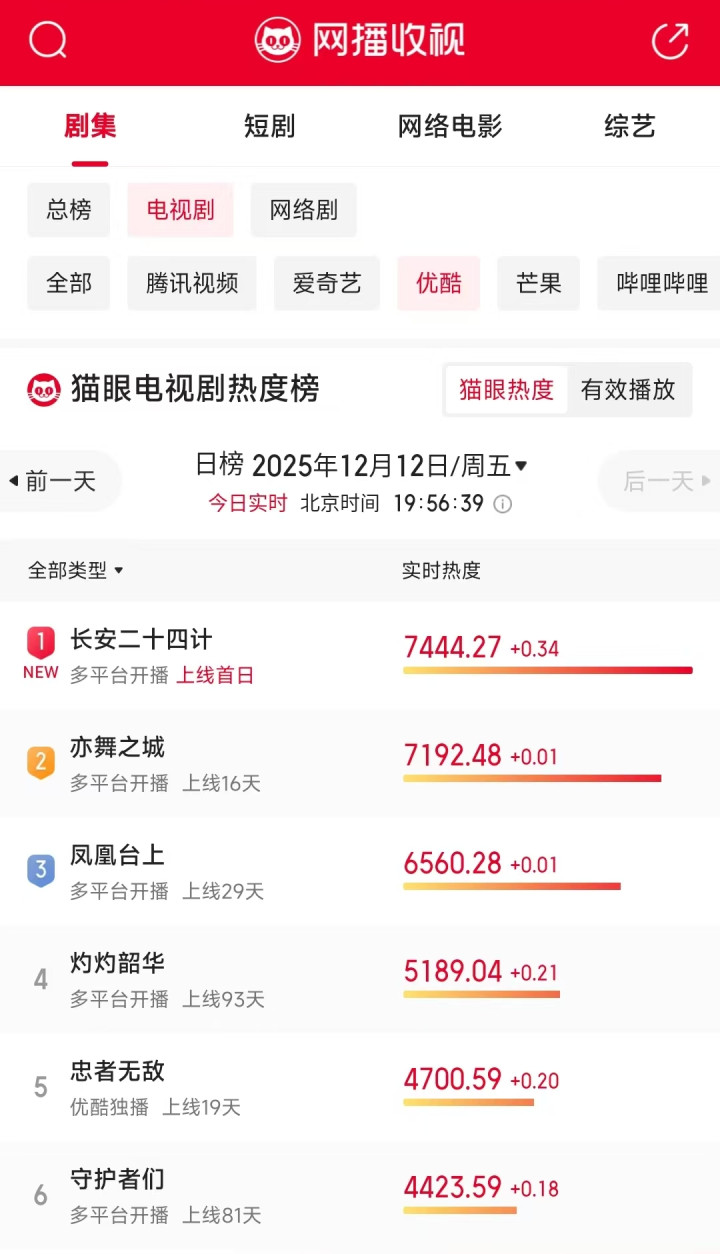Tap 长安二十四计 heat progress bar
This screenshot has width=720, height=1254.
[548, 670]
